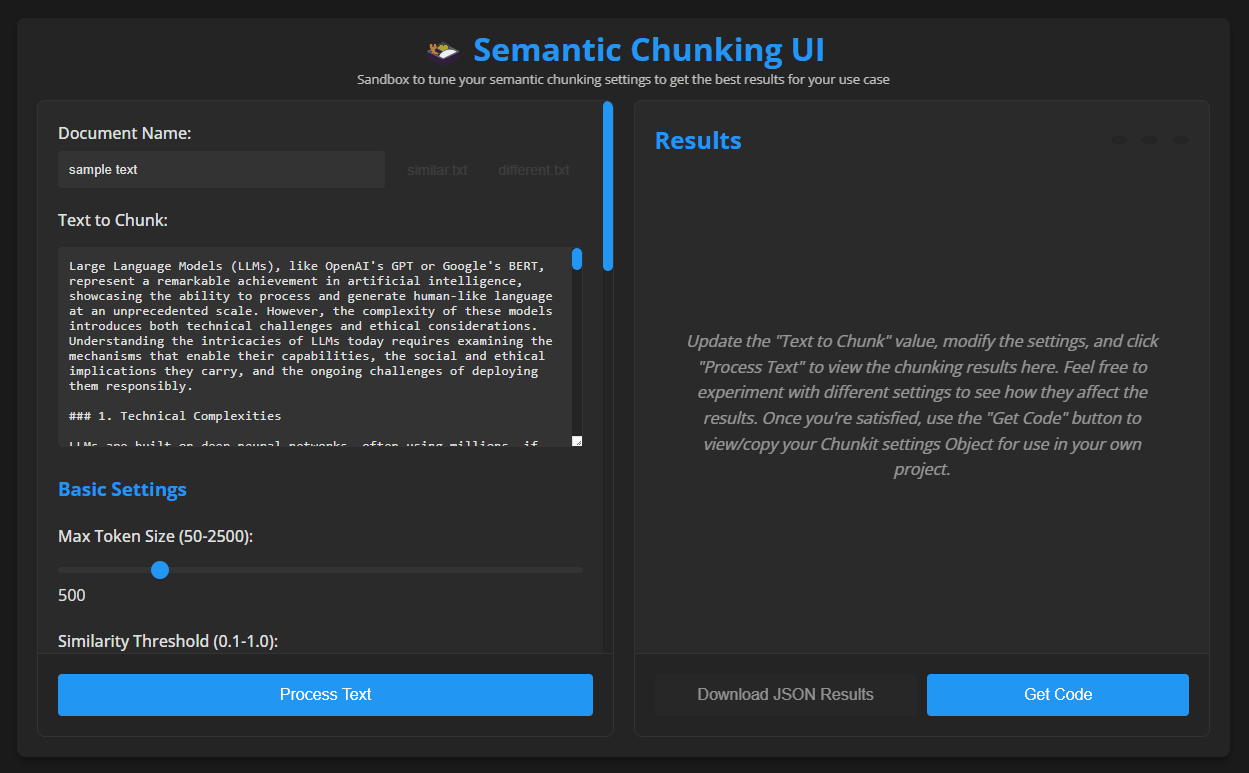The height and width of the screenshot is (773, 1249).
Task: Click the Semantic Chunking UI title
Action: 648,49
